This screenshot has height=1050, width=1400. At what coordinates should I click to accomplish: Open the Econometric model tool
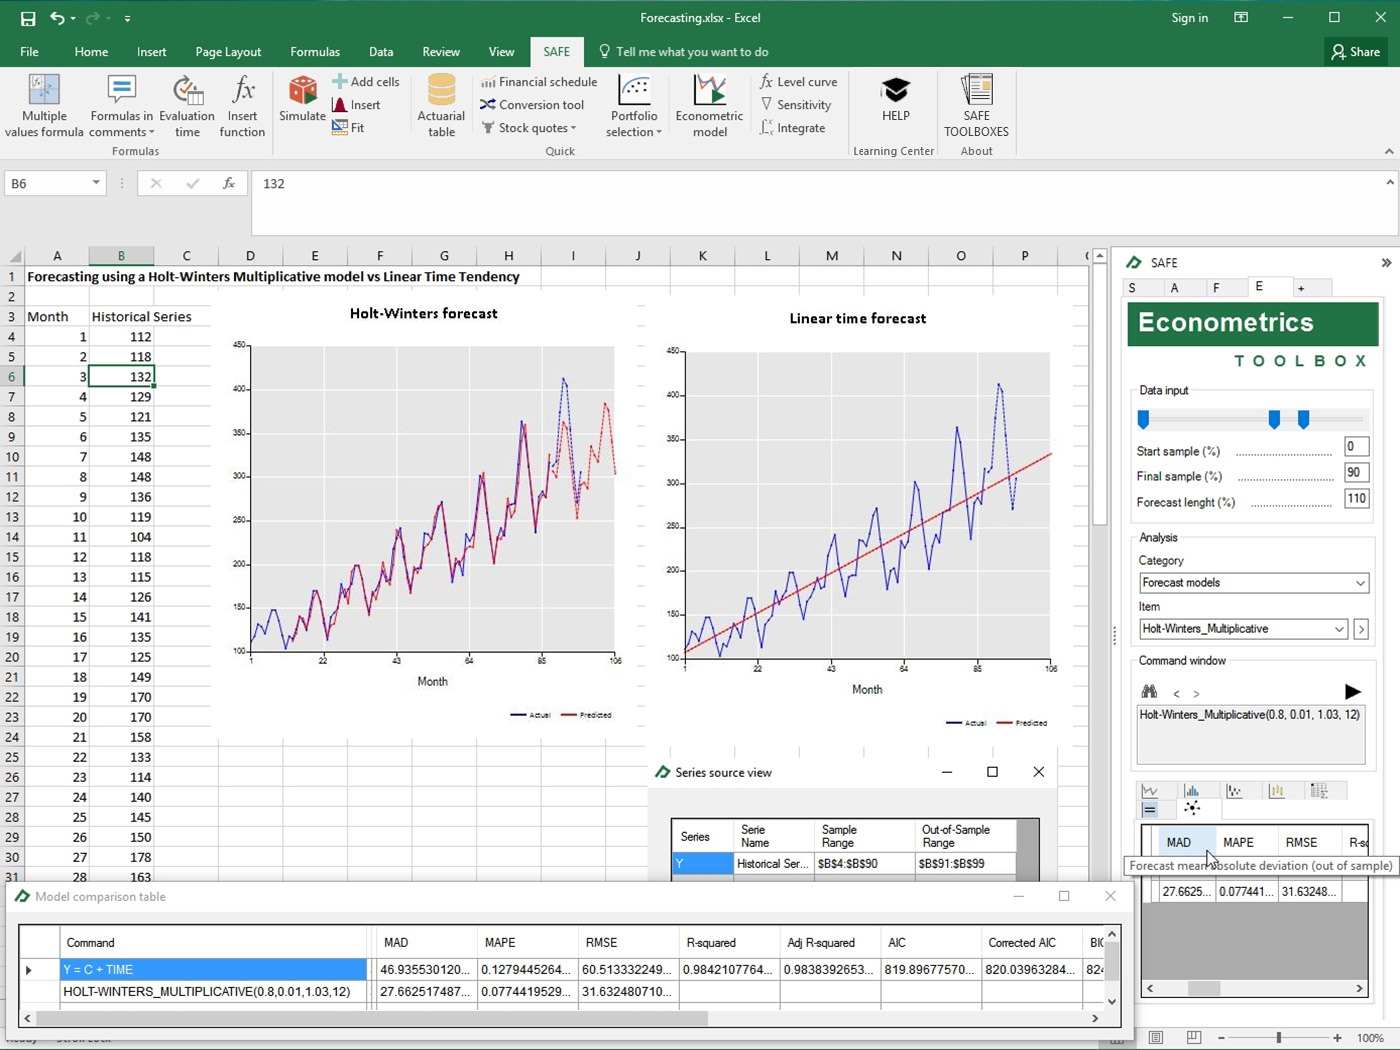[x=709, y=107]
